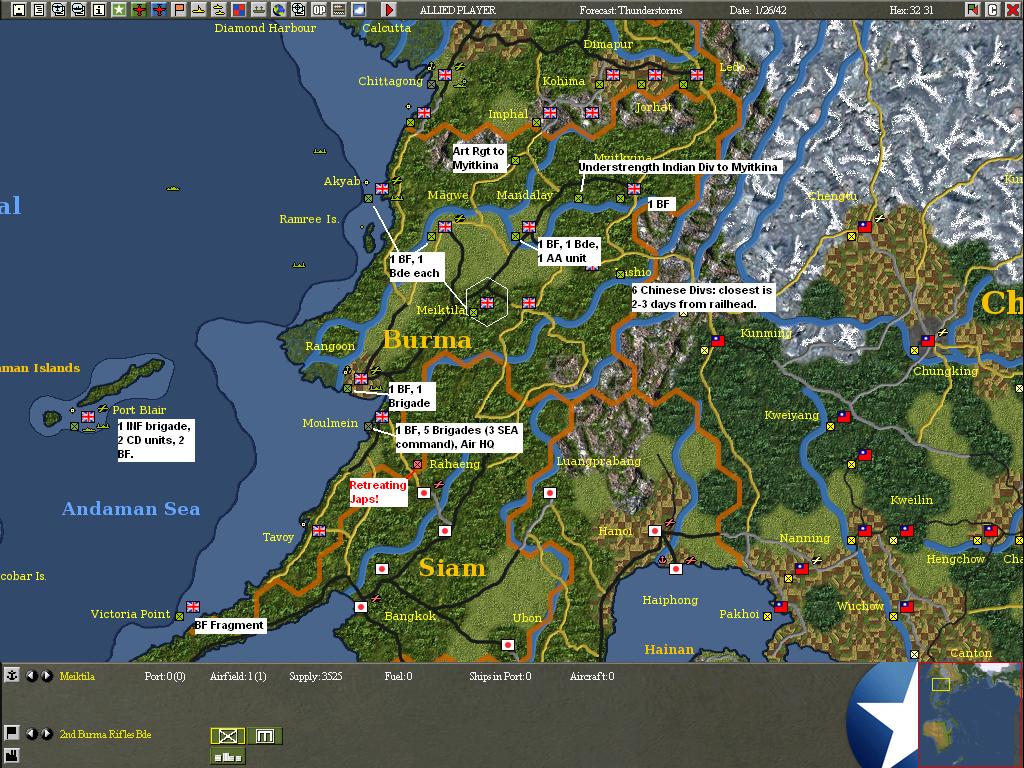1024x768 pixels.
Task: Click the striped list toolbar icon
Action: [339, 9]
